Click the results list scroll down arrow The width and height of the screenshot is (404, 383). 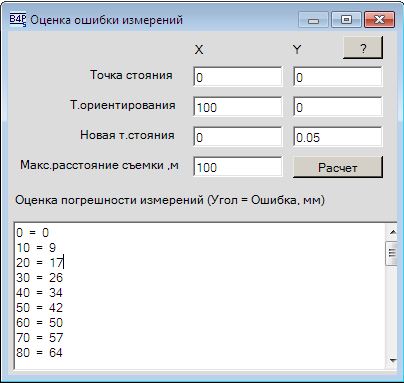pos(392,360)
